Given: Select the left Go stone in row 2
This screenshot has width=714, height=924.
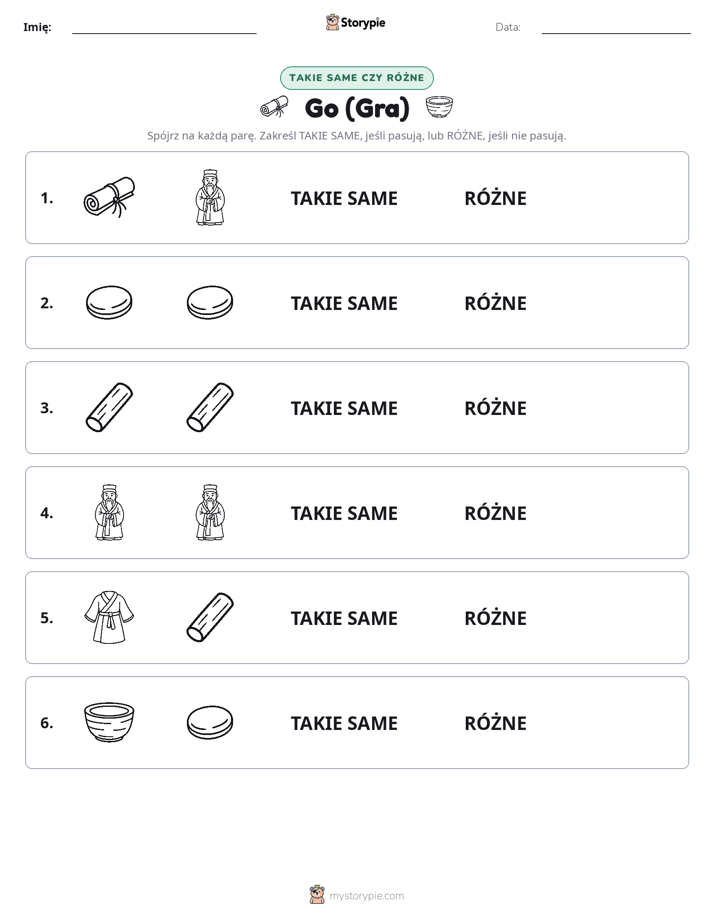Looking at the screenshot, I should [x=109, y=303].
